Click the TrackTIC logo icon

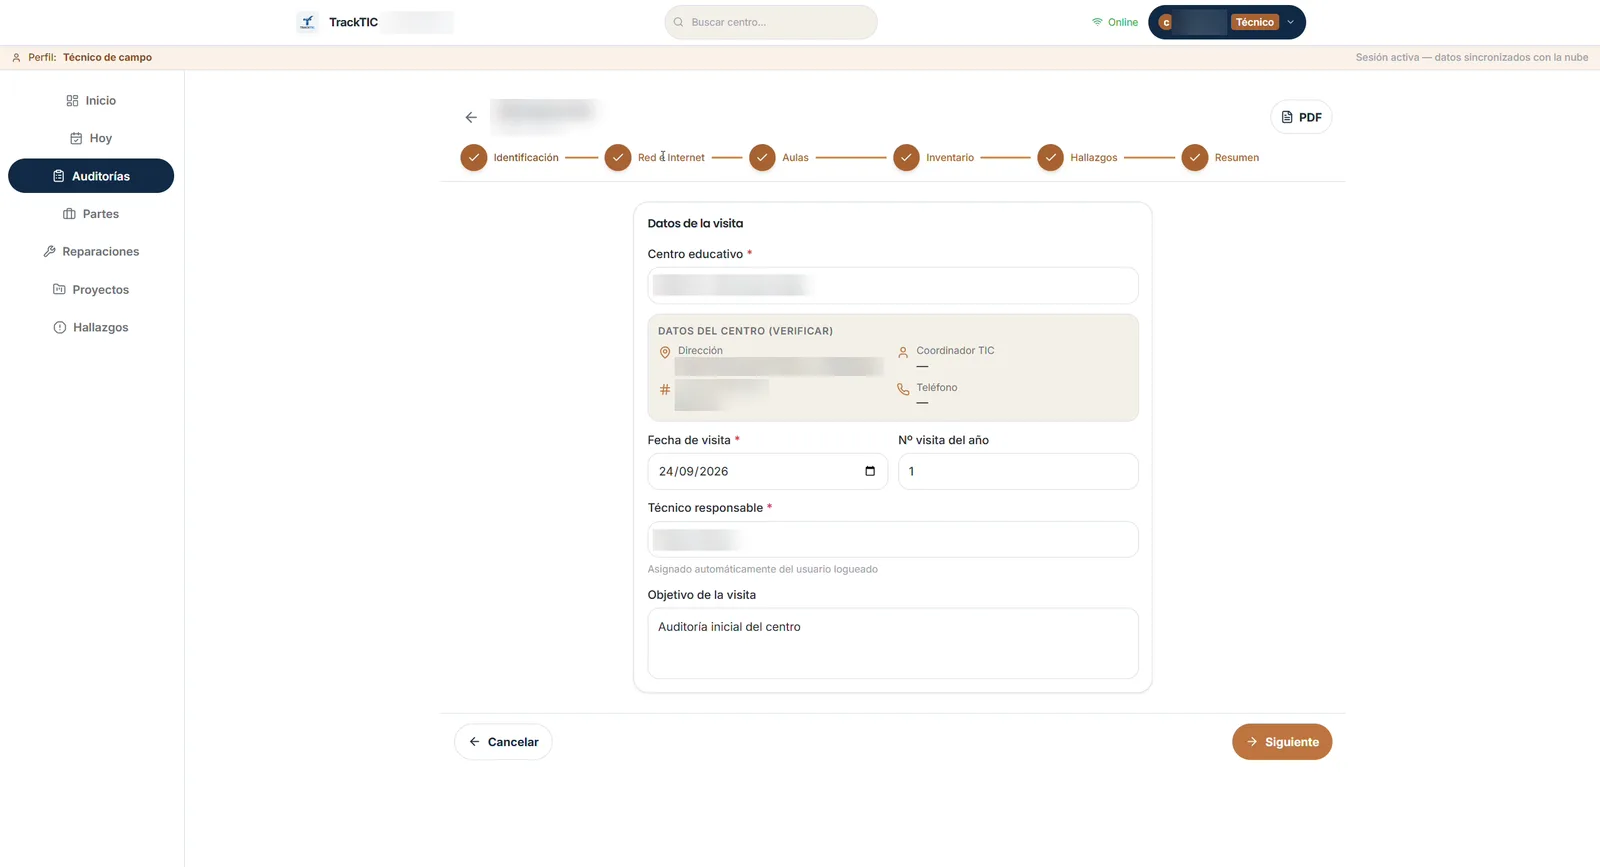[x=307, y=22]
